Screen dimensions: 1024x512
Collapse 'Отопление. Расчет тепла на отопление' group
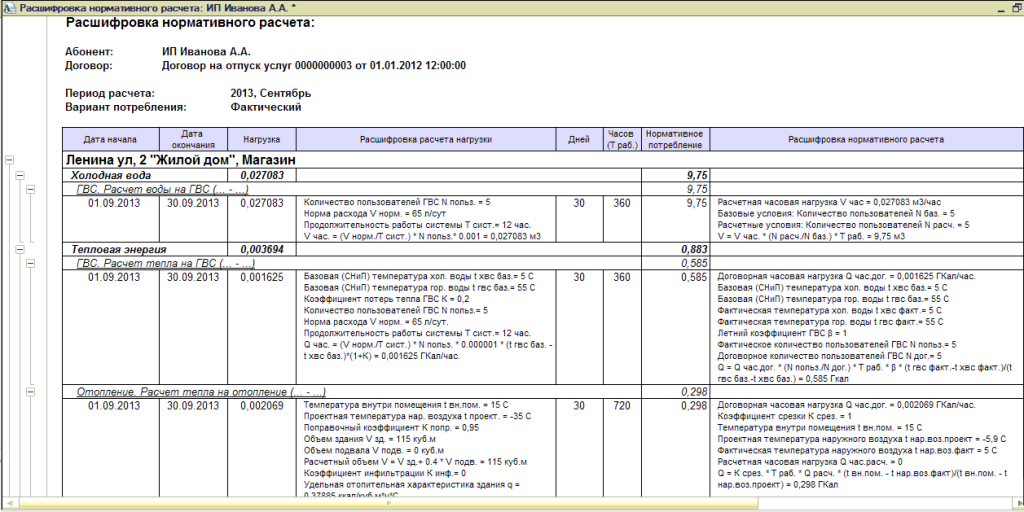(x=29, y=391)
